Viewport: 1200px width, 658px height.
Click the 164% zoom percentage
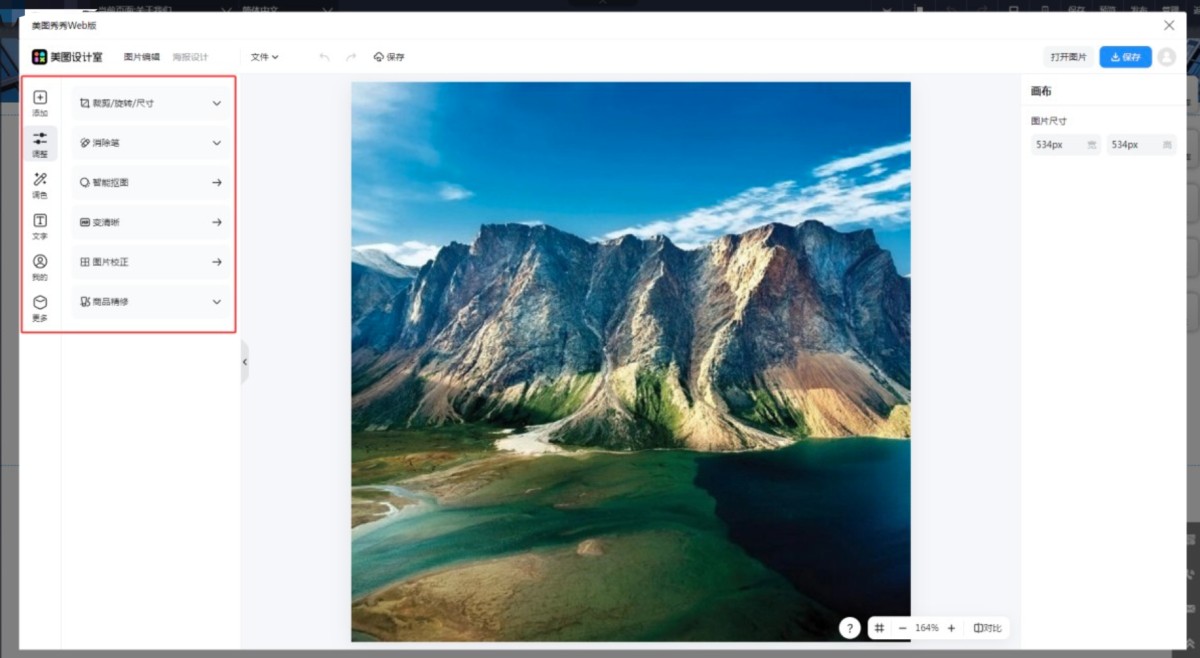point(927,628)
